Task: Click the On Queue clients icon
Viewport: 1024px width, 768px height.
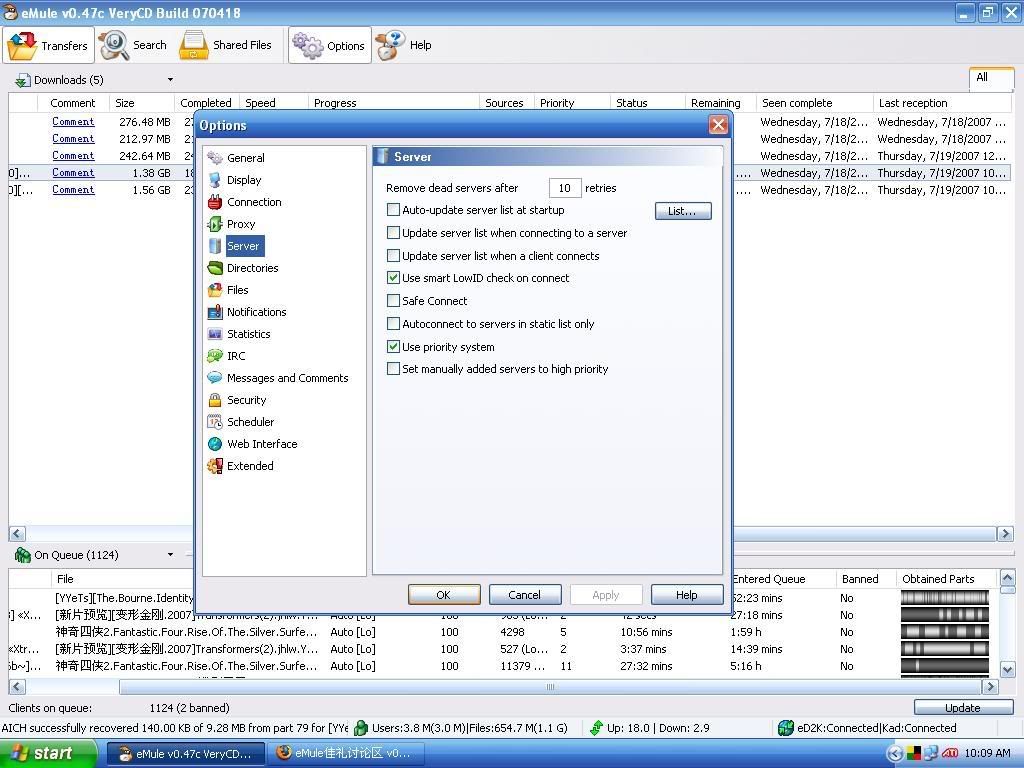Action: pyautogui.click(x=23, y=555)
